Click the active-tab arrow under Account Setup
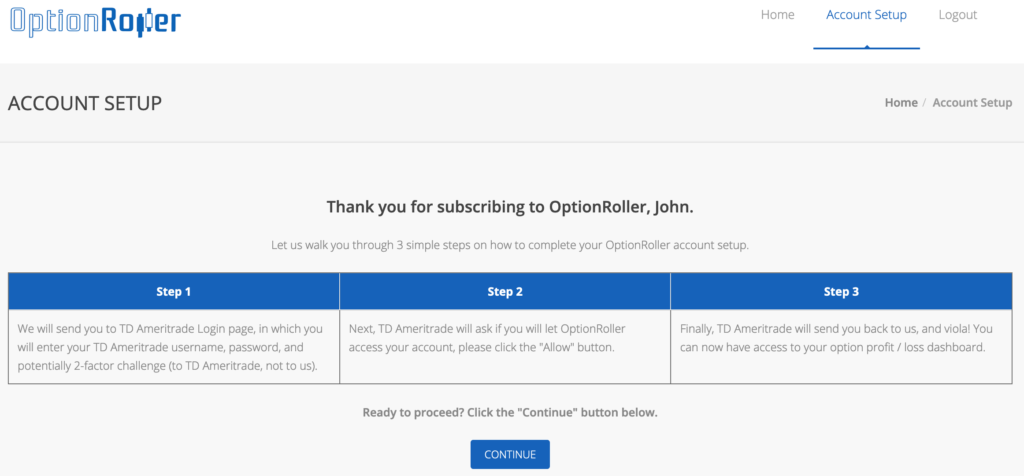 point(867,46)
